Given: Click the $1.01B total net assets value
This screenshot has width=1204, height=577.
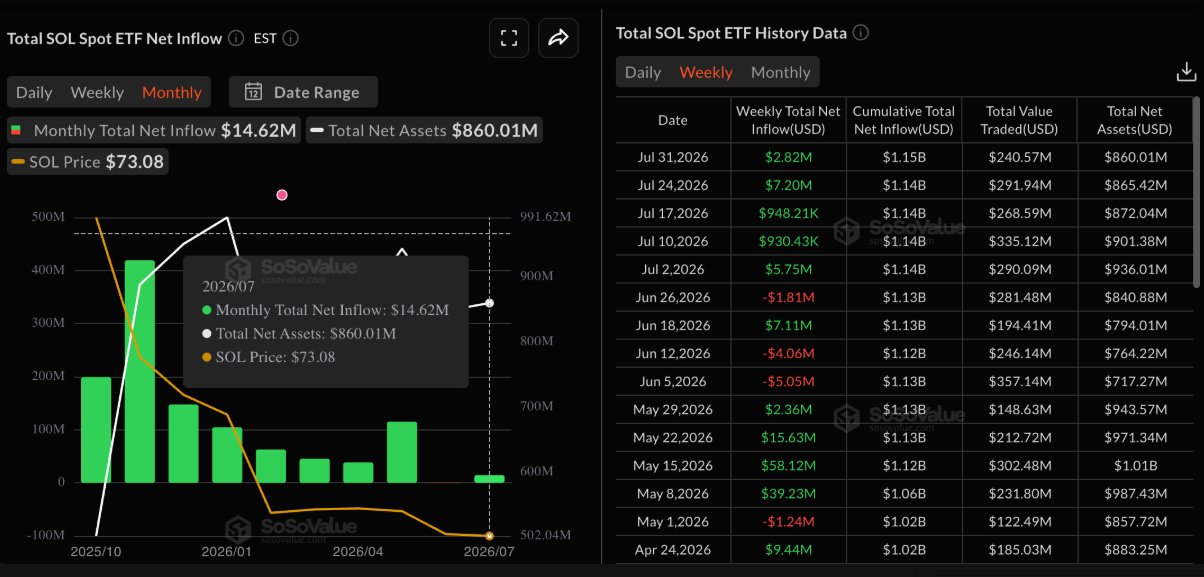Looking at the screenshot, I should (x=1135, y=465).
